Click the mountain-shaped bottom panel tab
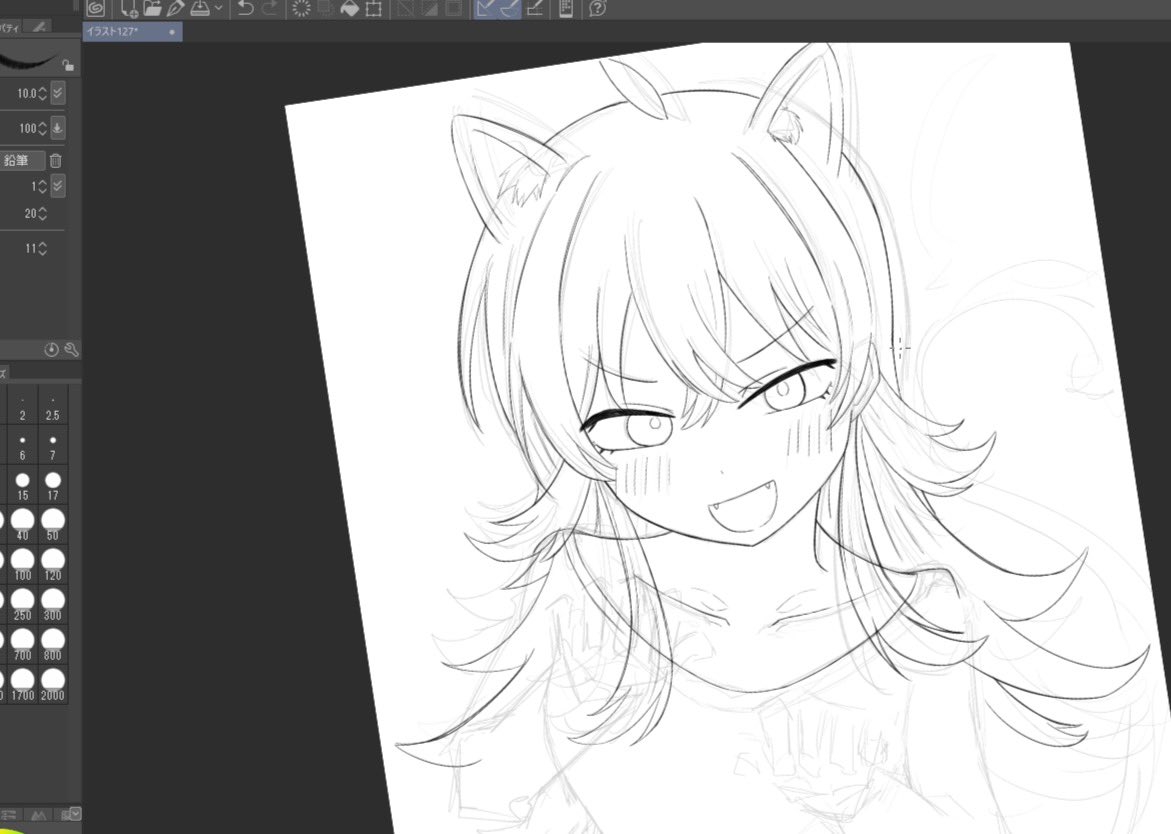The width and height of the screenshot is (1171, 834). click(x=39, y=815)
